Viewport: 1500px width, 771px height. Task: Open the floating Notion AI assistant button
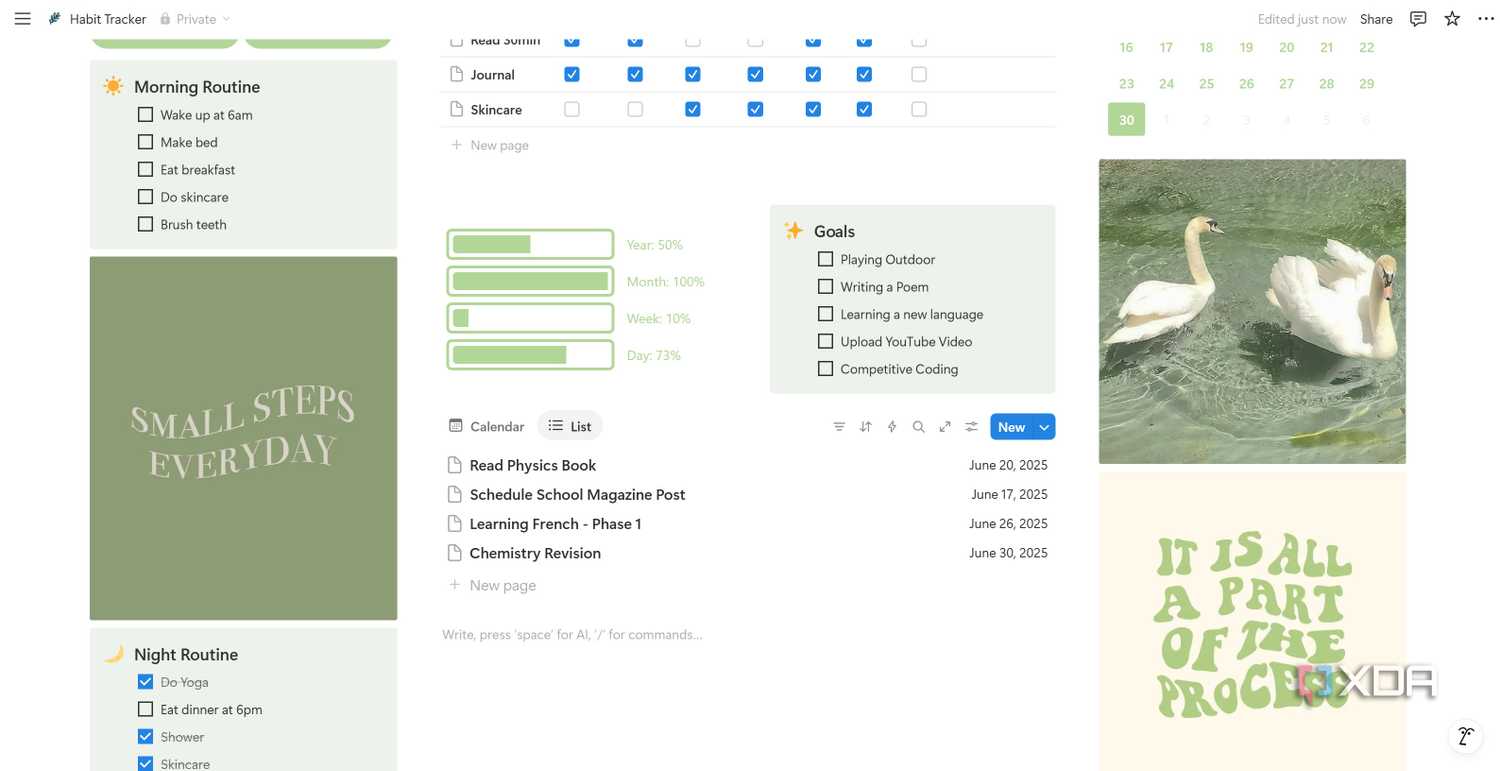(x=1465, y=736)
